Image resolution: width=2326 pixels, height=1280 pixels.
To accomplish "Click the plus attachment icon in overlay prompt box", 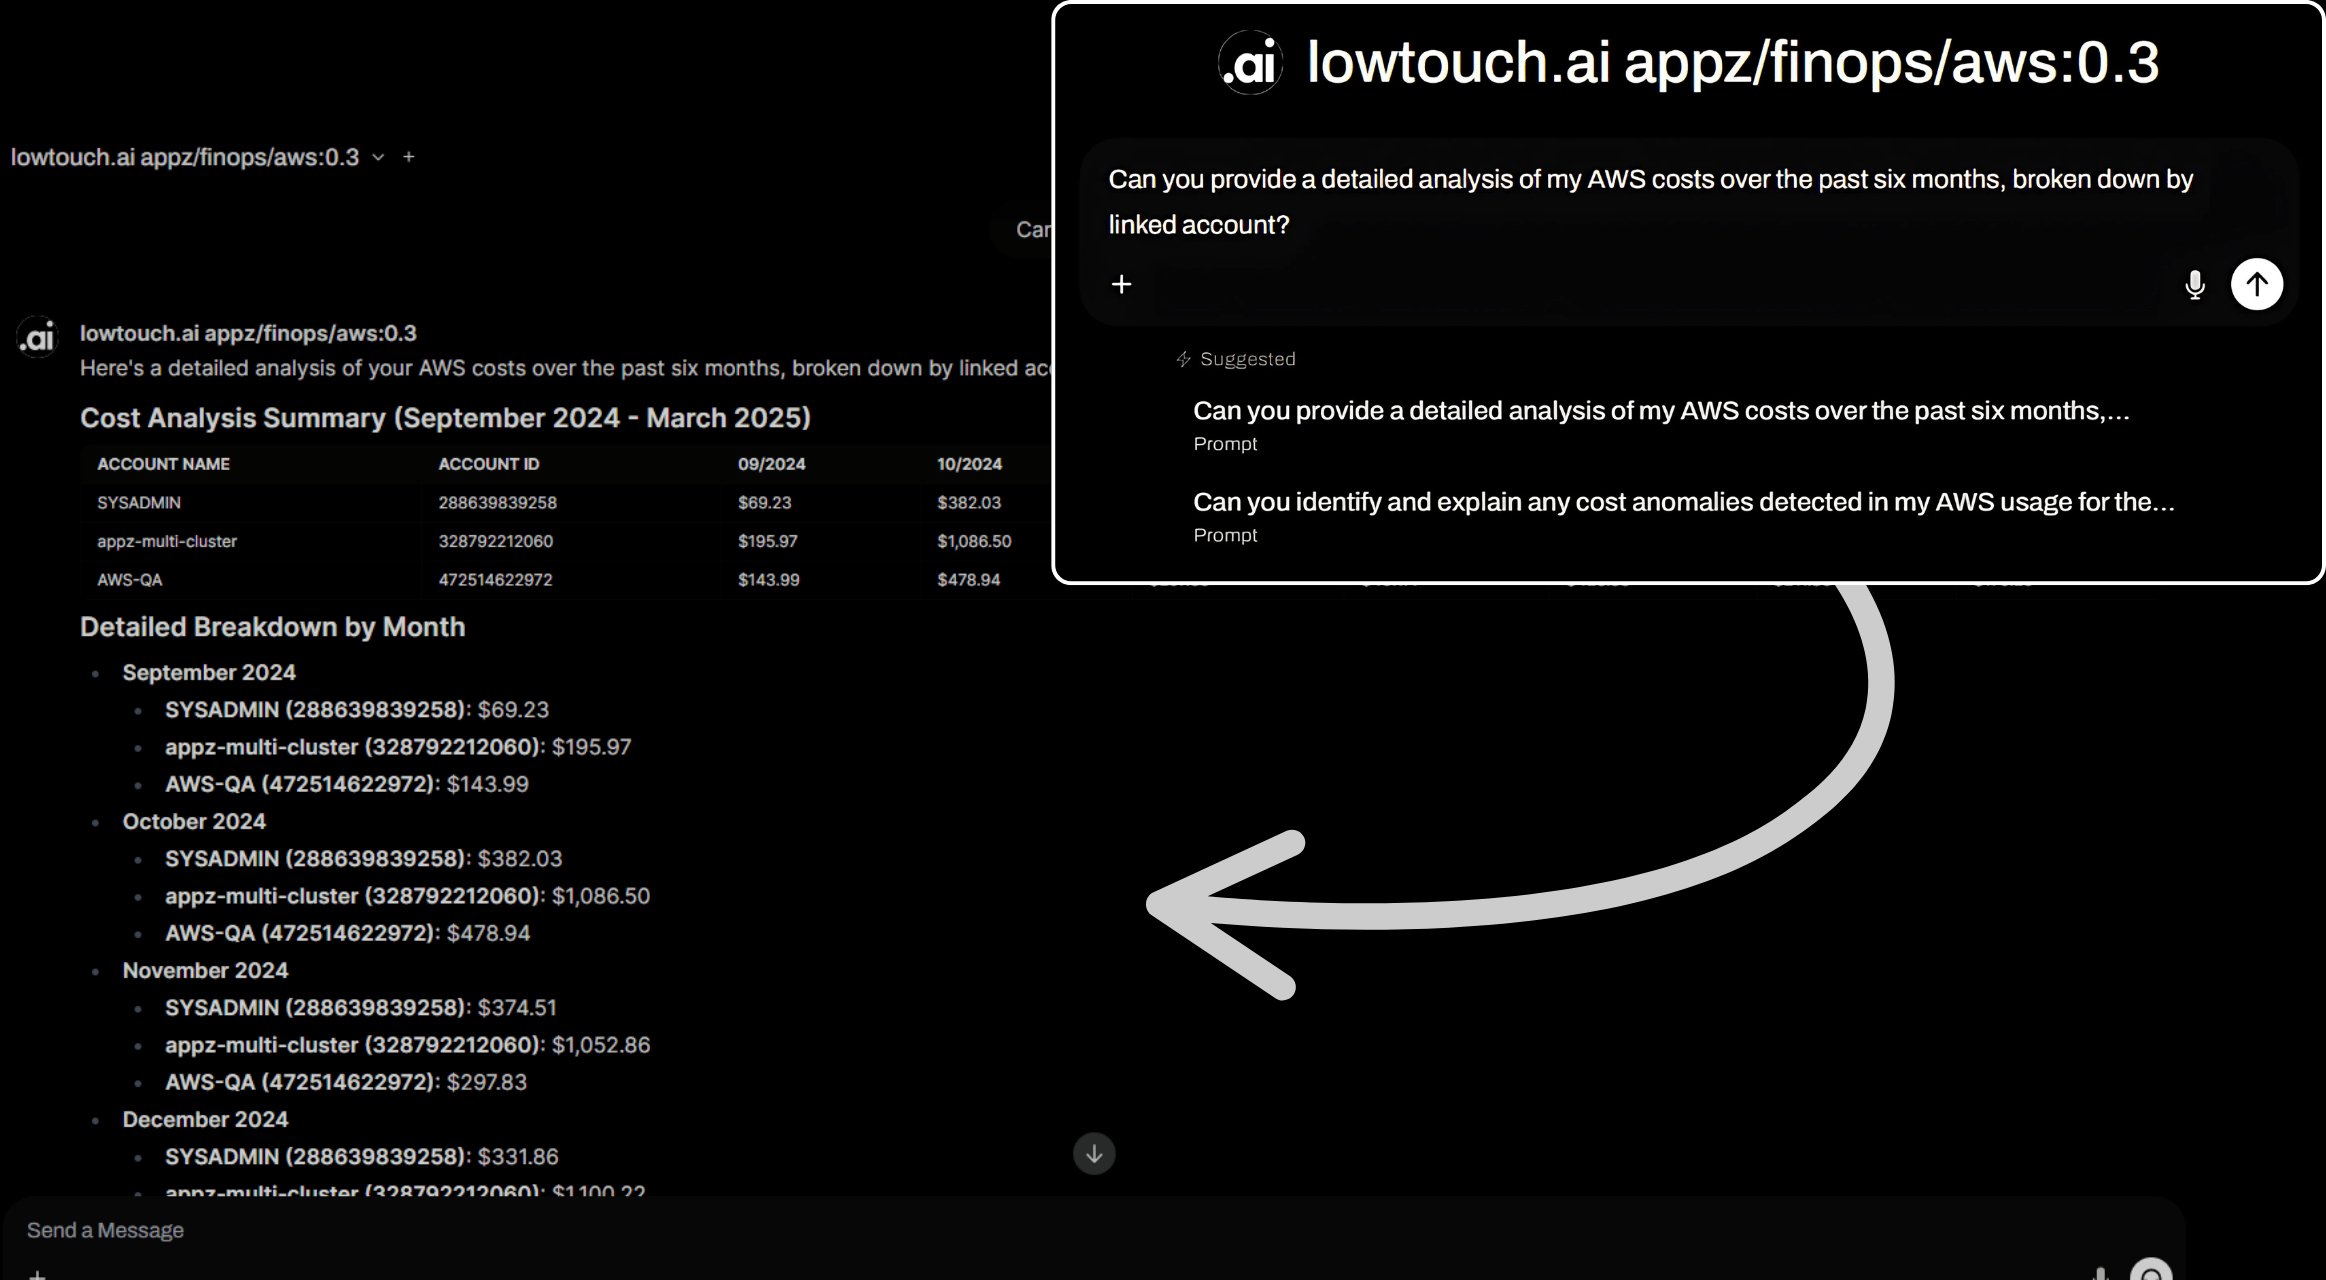I will click(1122, 285).
